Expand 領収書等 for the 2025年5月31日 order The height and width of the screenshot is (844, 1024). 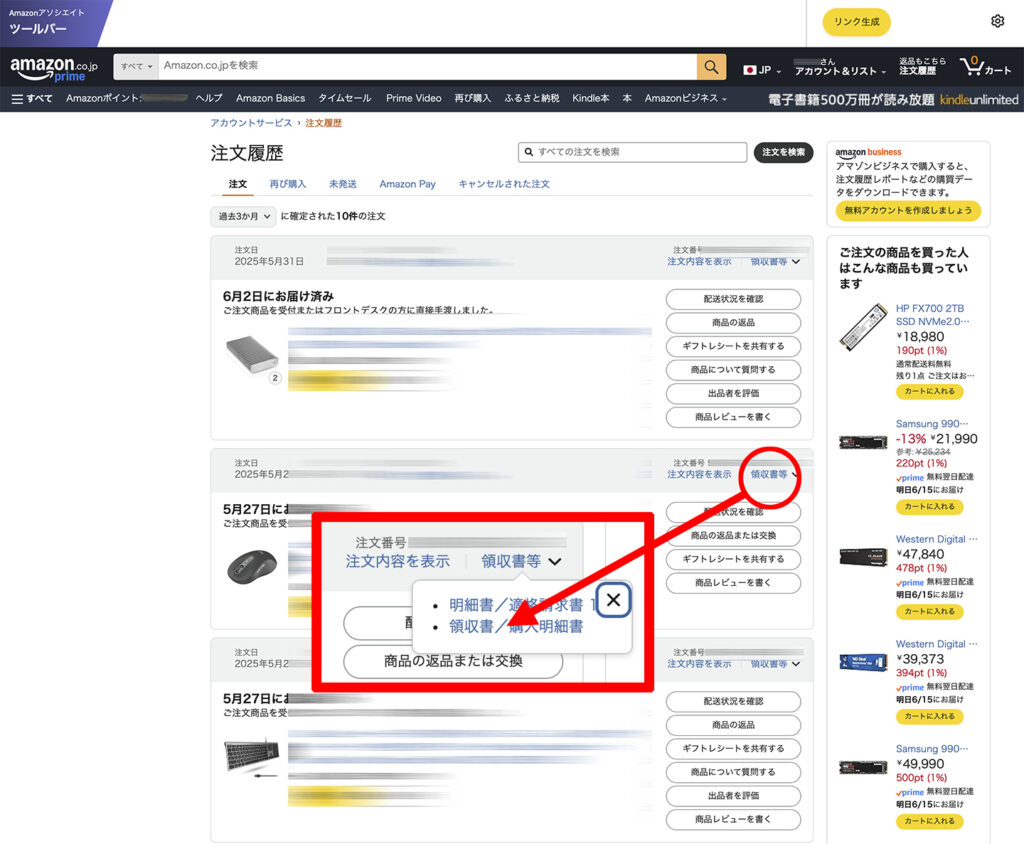[x=775, y=261]
